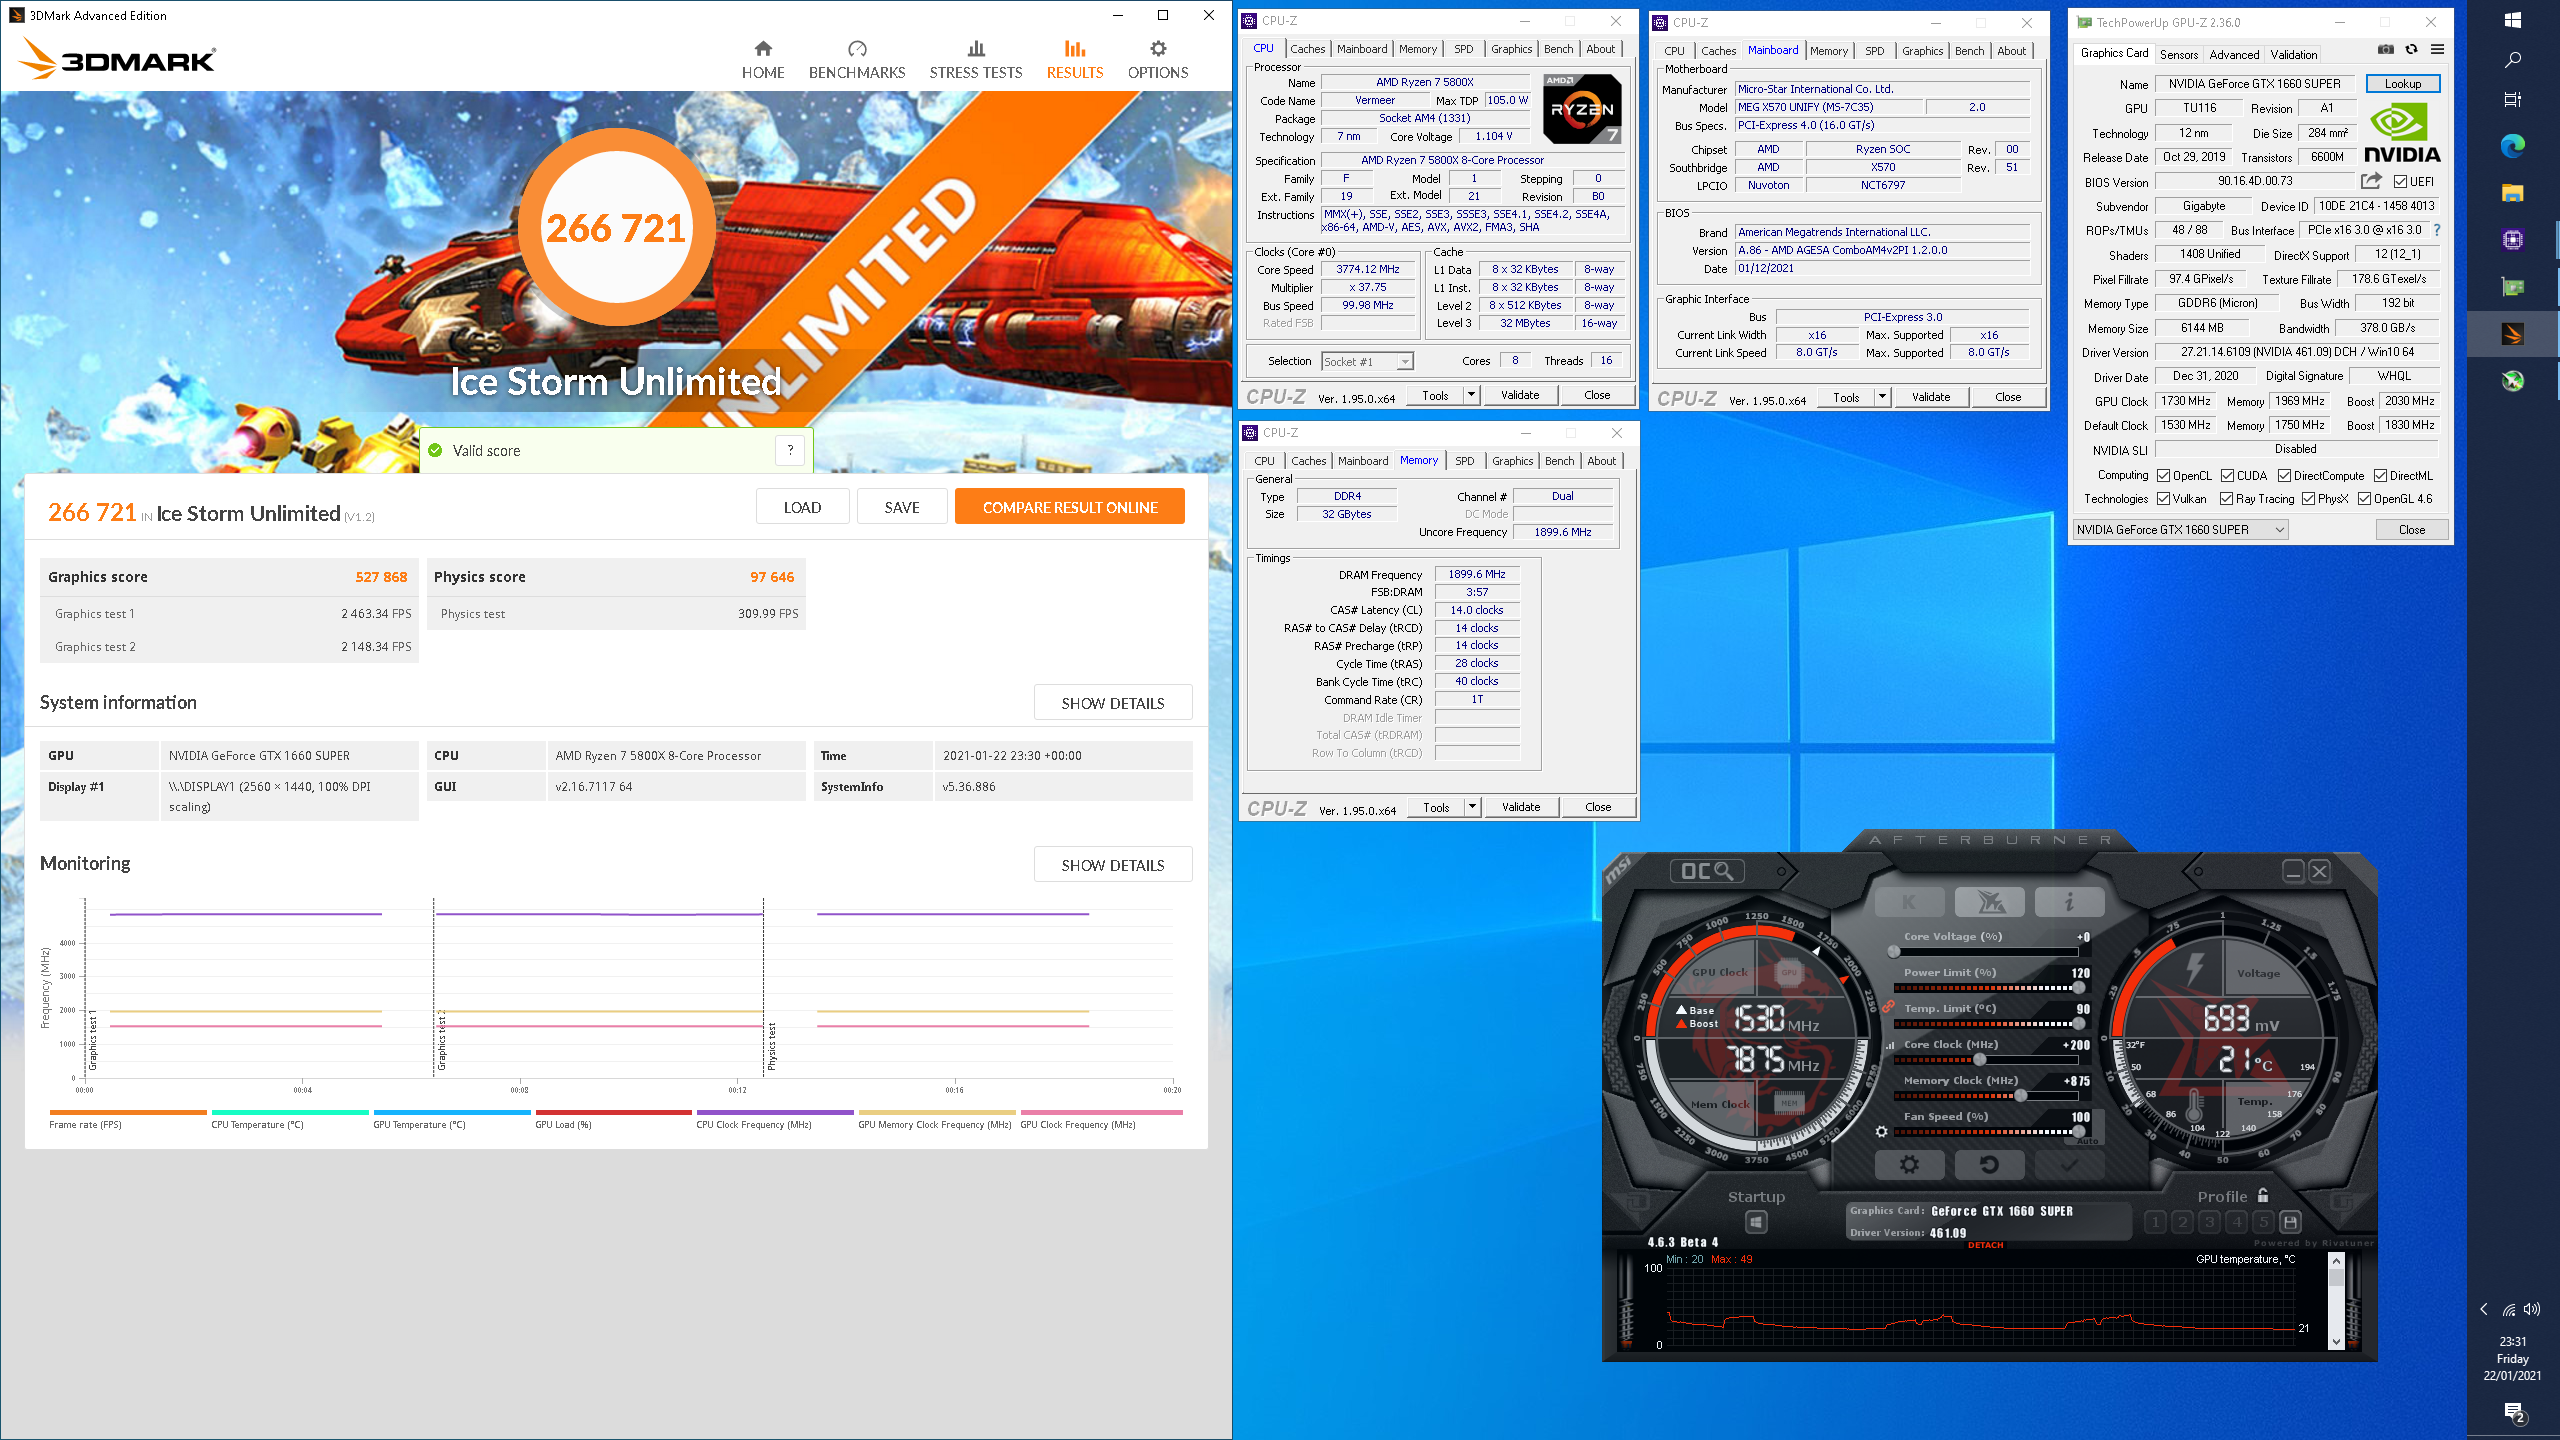Click the LOAD button in 3DMark
The image size is (2560, 1440).
802,507
